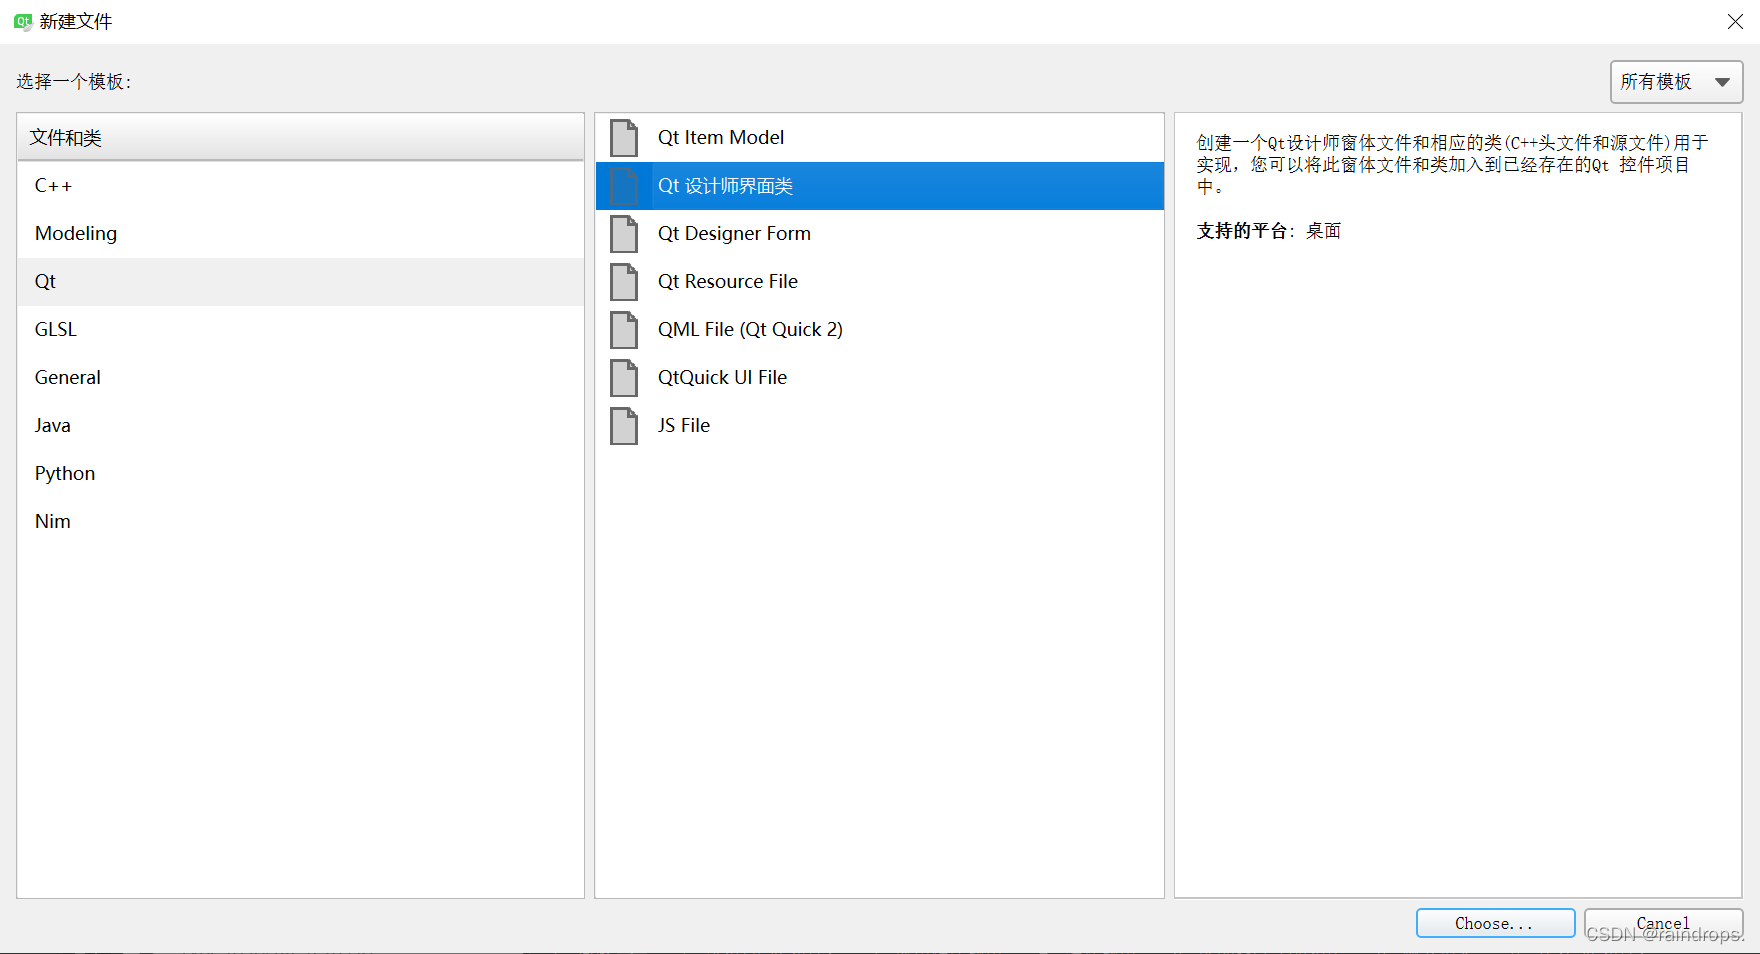Viewport: 1760px width, 954px height.
Task: Open the 所有模板 template filter dropdown
Action: [1676, 82]
